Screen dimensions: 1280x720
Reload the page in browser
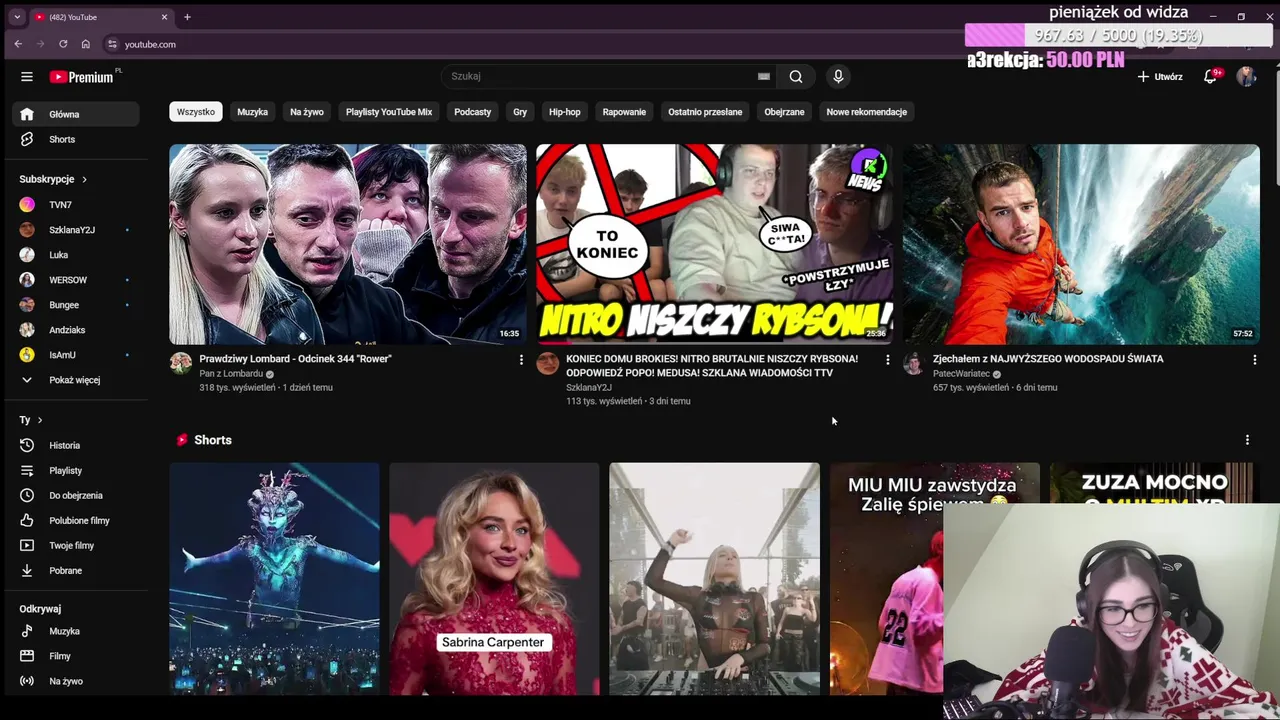tap(63, 44)
